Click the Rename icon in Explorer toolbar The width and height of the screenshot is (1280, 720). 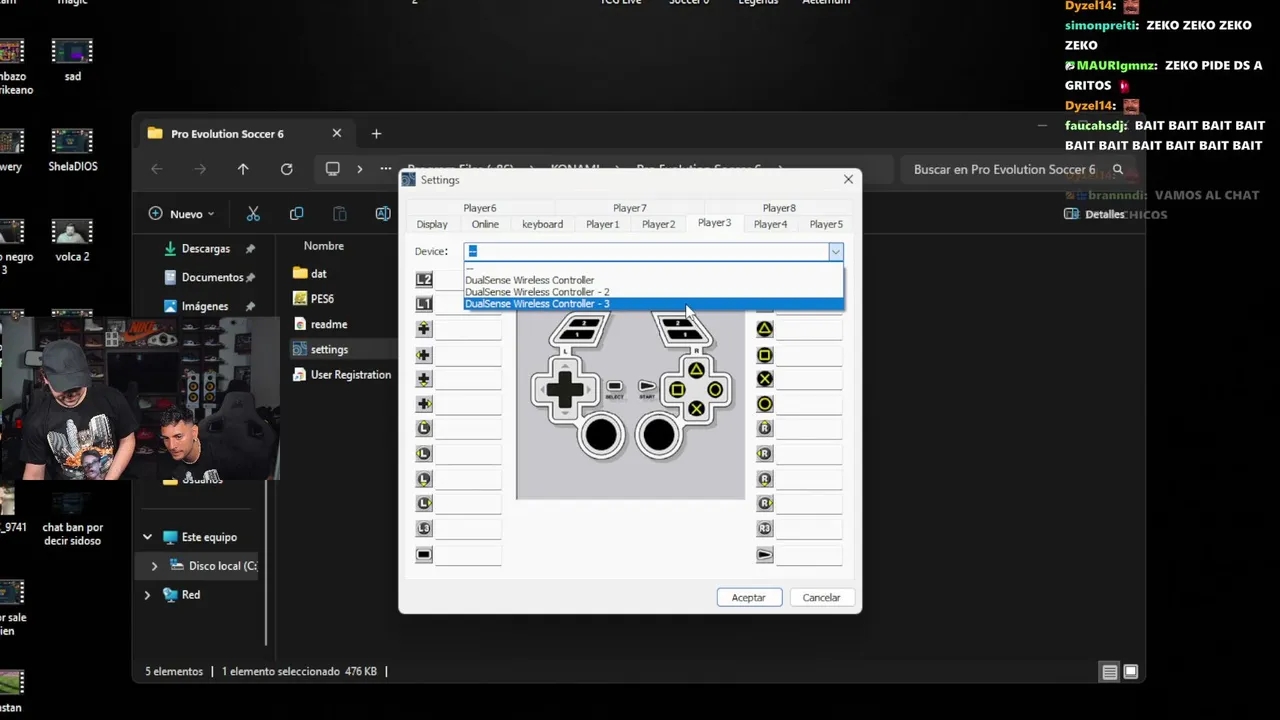(x=383, y=214)
